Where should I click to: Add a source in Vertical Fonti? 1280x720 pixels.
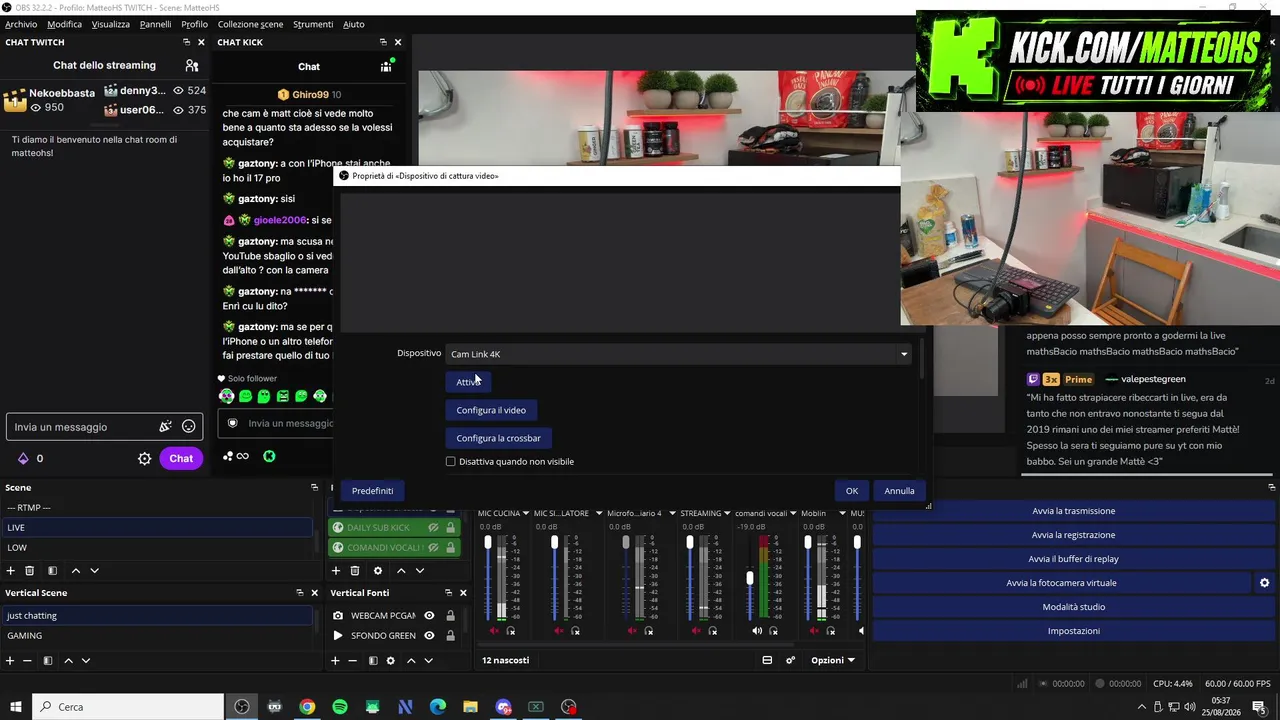[x=335, y=660]
